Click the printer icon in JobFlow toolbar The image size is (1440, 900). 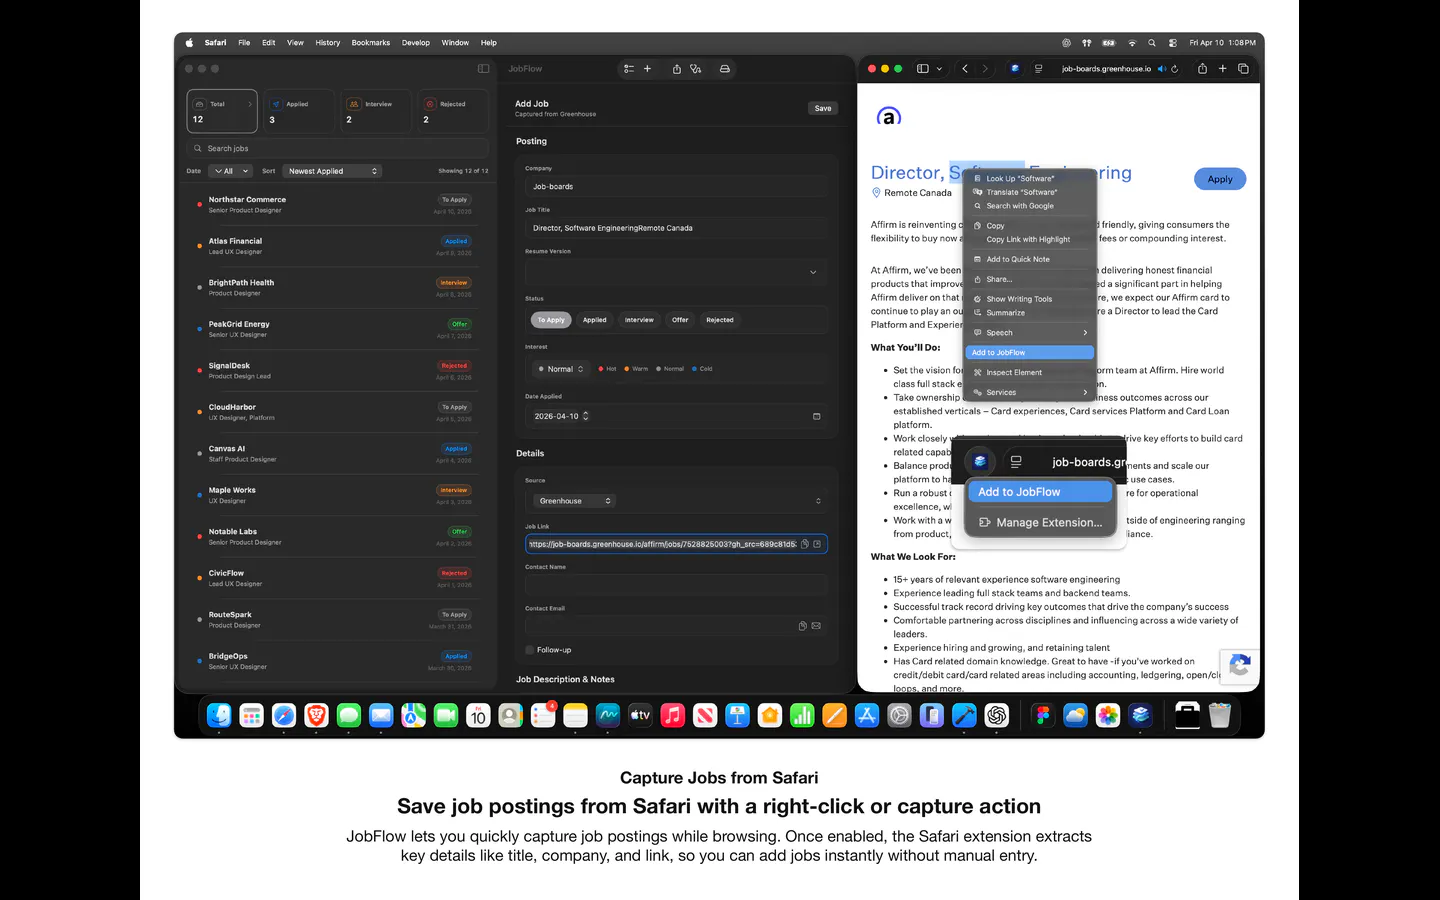(x=725, y=69)
